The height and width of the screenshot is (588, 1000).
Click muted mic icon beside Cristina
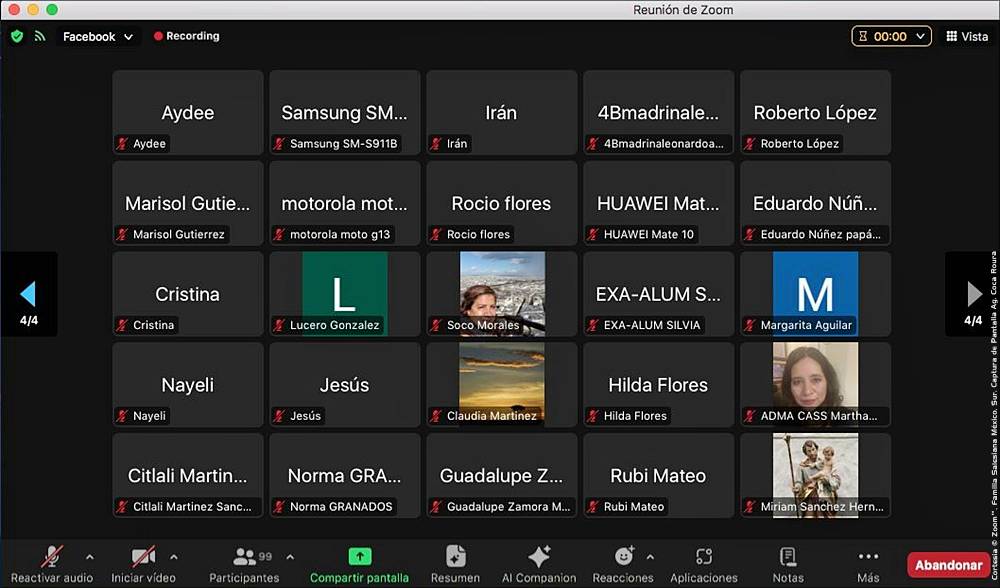(122, 325)
